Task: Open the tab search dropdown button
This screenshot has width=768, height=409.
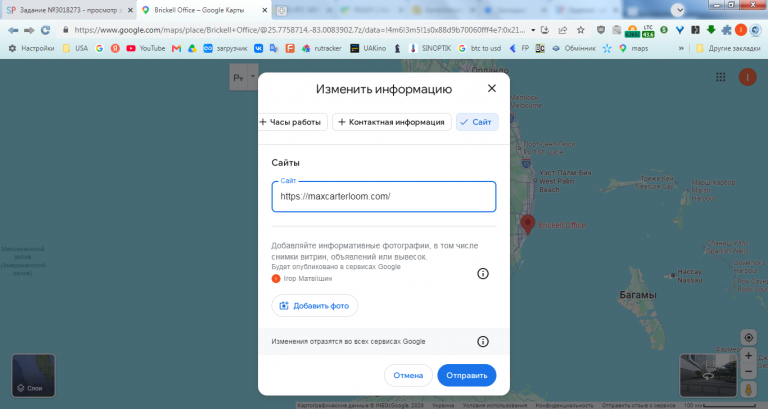Action: [x=678, y=10]
